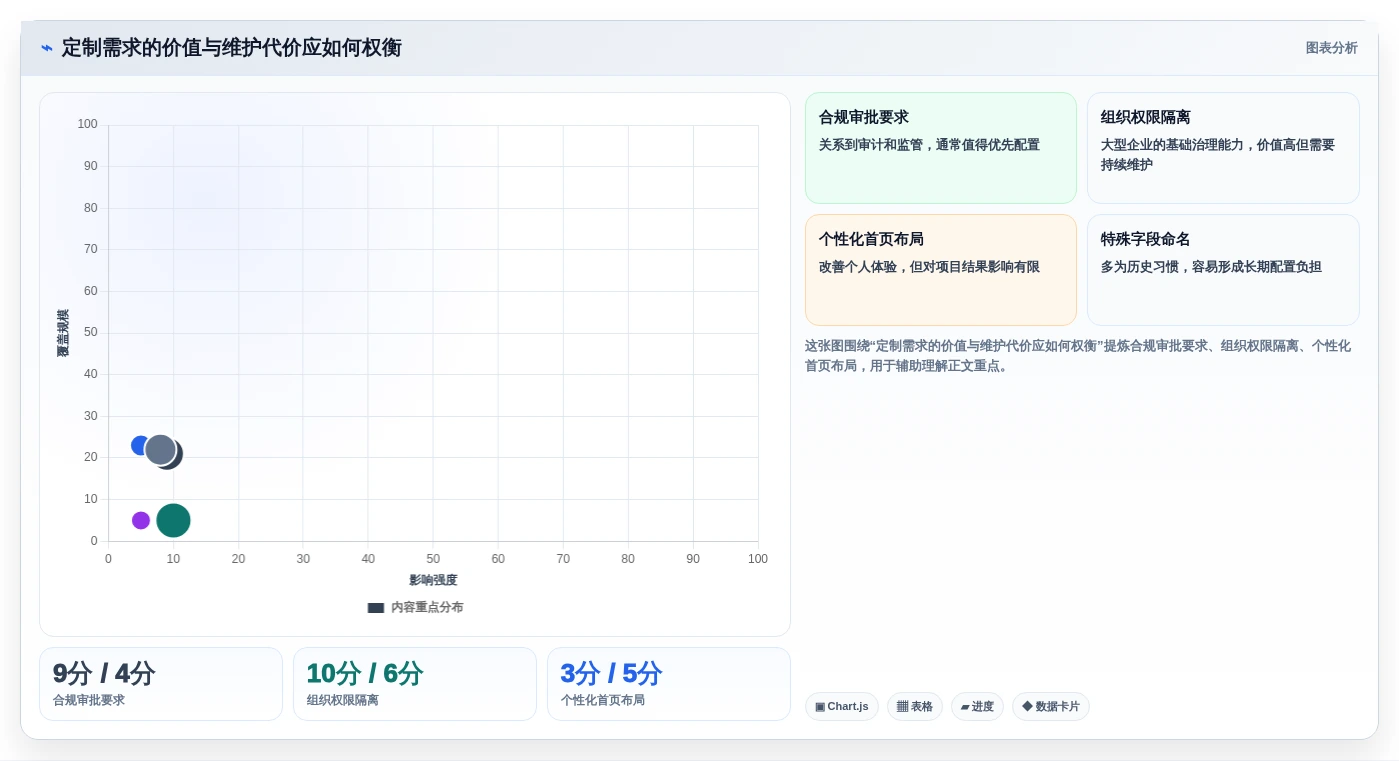
Task: Click the gray-slate bubble on the chart
Action: (160, 450)
